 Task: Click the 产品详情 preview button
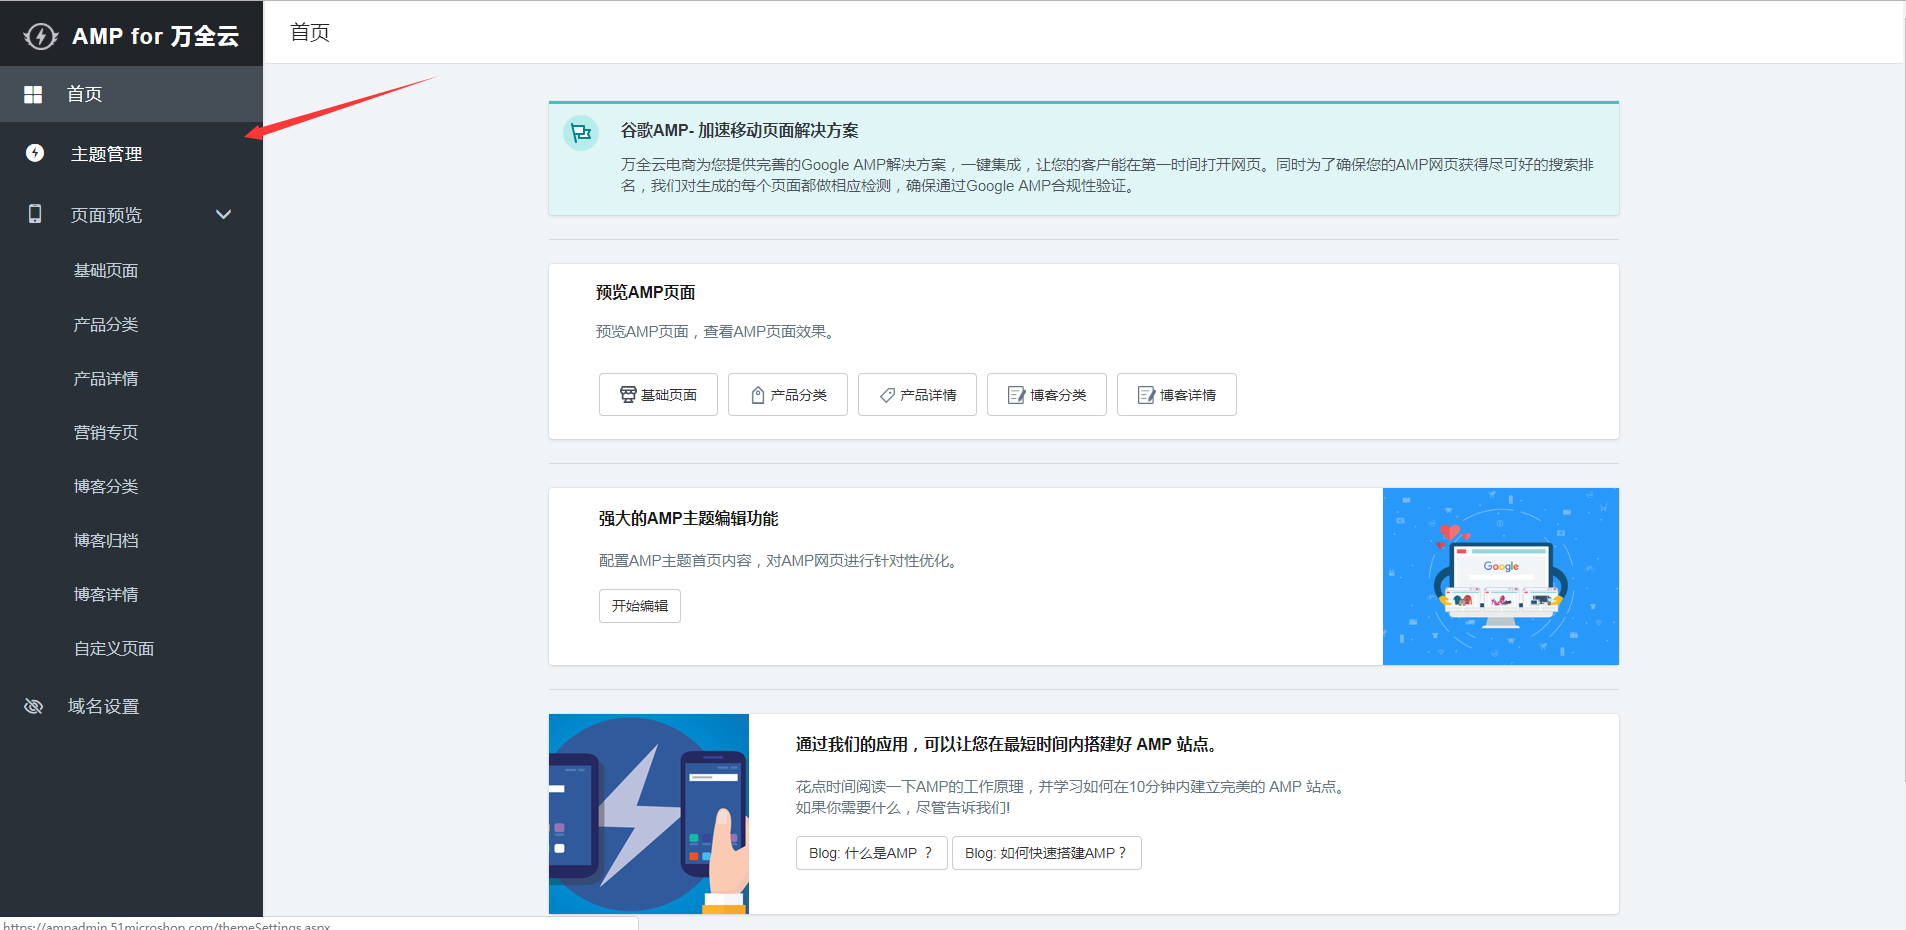point(917,395)
